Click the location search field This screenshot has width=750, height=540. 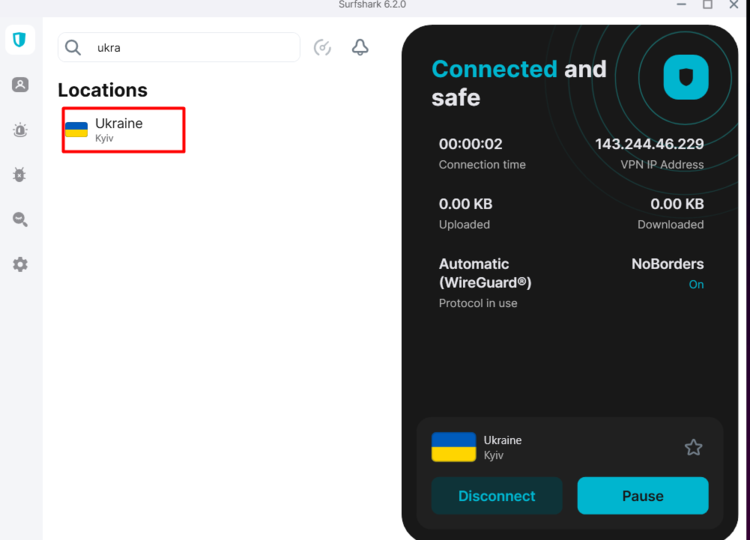point(190,47)
